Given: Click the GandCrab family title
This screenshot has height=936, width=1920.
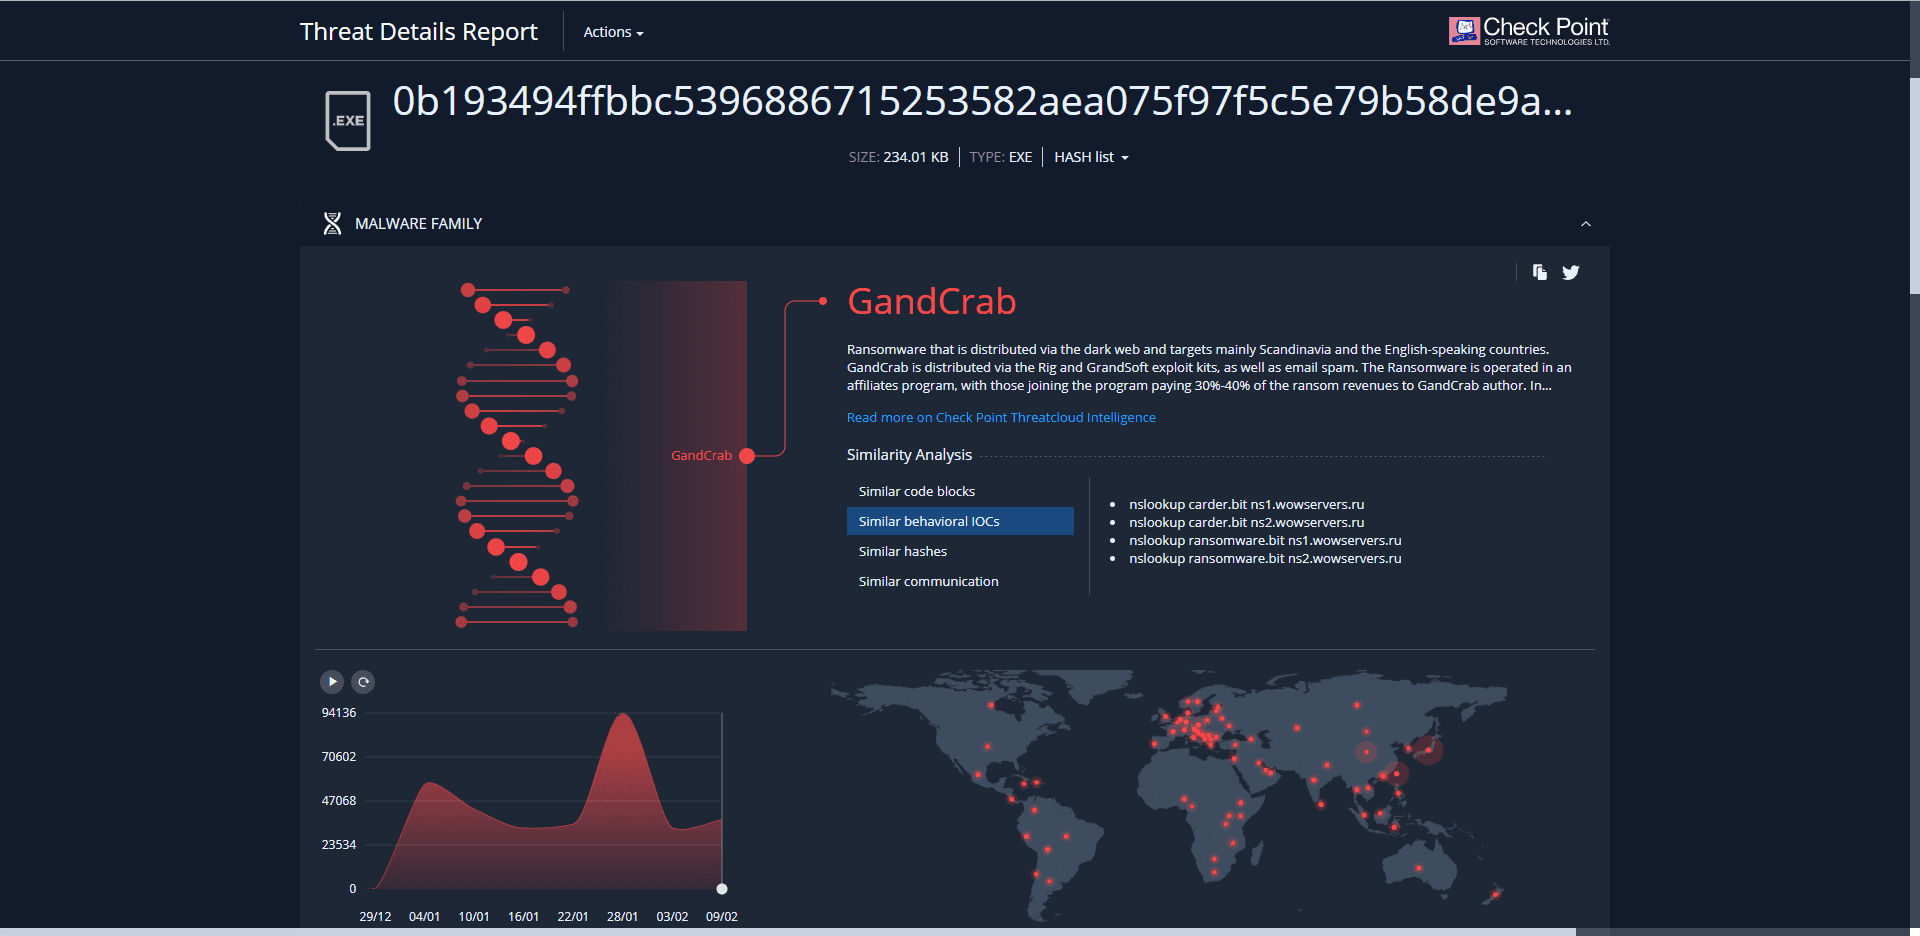Looking at the screenshot, I should pyautogui.click(x=931, y=301).
